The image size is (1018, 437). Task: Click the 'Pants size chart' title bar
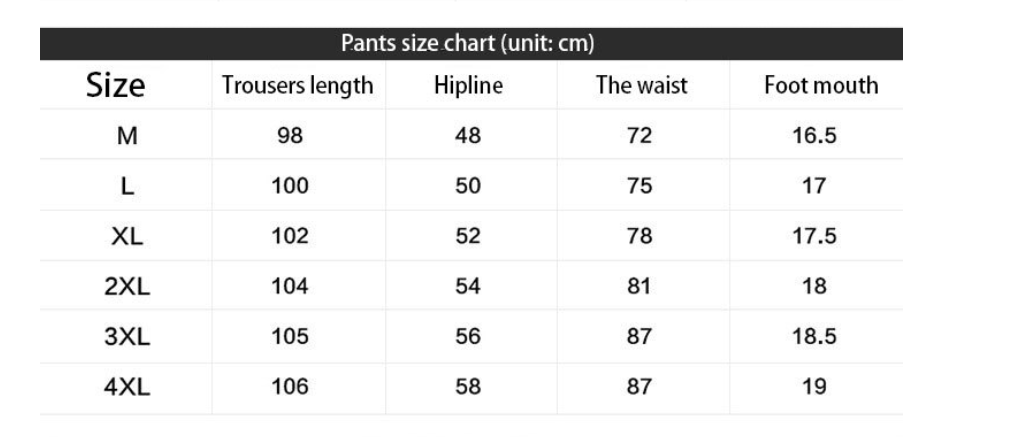point(468,44)
